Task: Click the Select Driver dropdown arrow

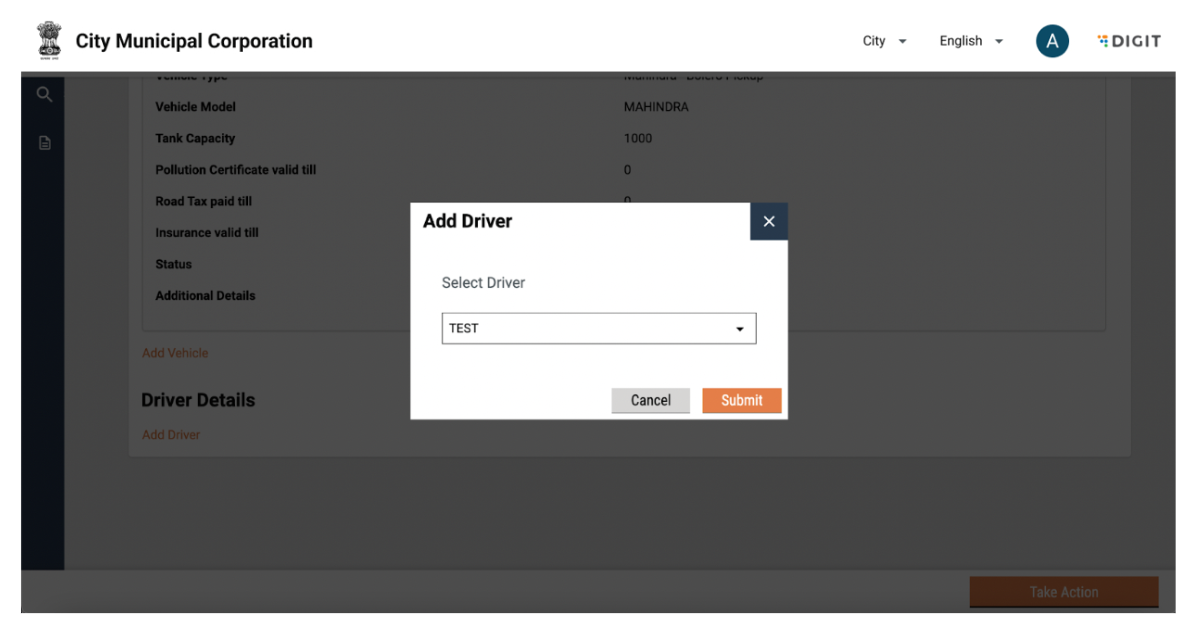Action: pos(740,329)
